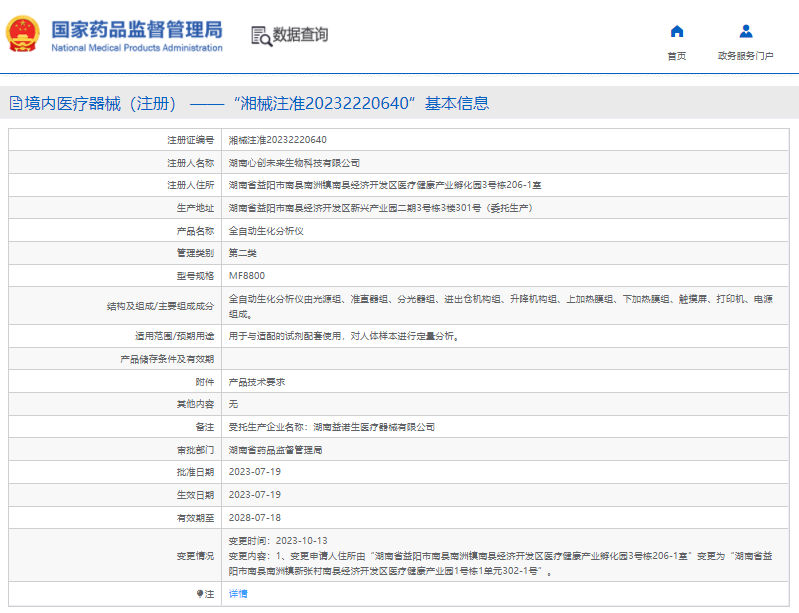Click the 批准日期 value 2023-07-19

(x=255, y=472)
